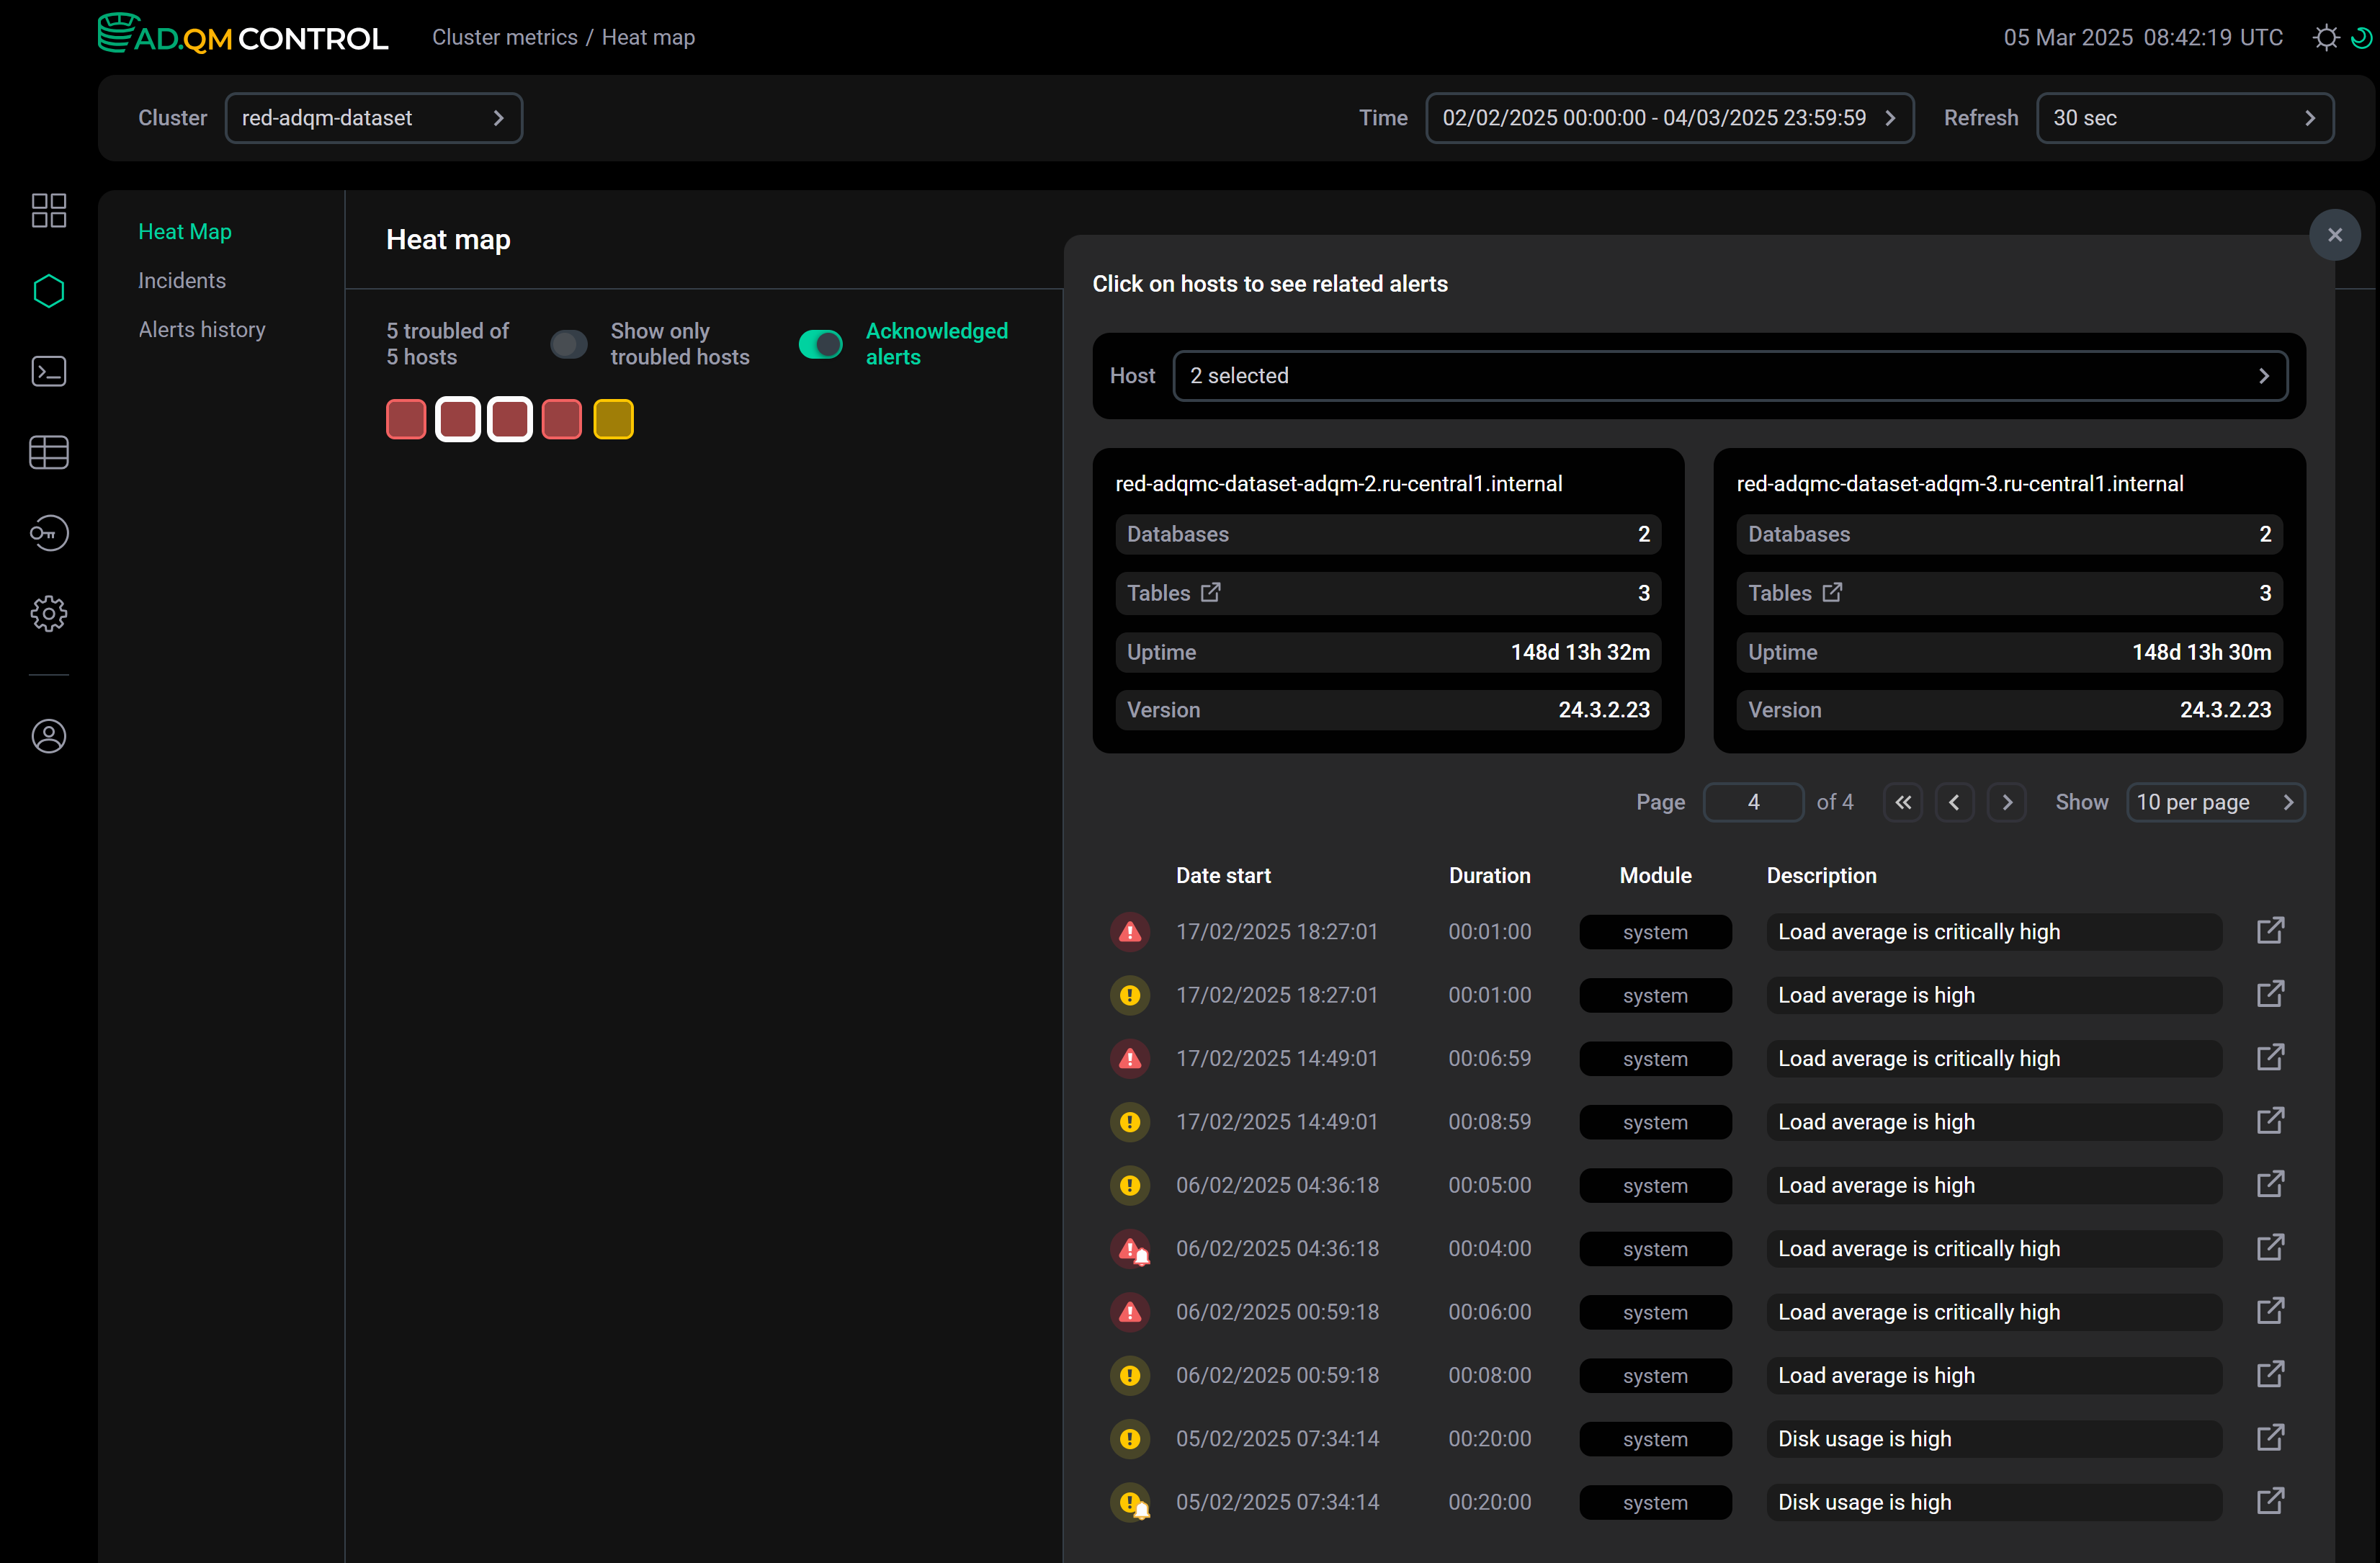Screen dimensions: 2380x1563
Task: Disable the Acknowledged alerts toggle
Action: point(820,343)
